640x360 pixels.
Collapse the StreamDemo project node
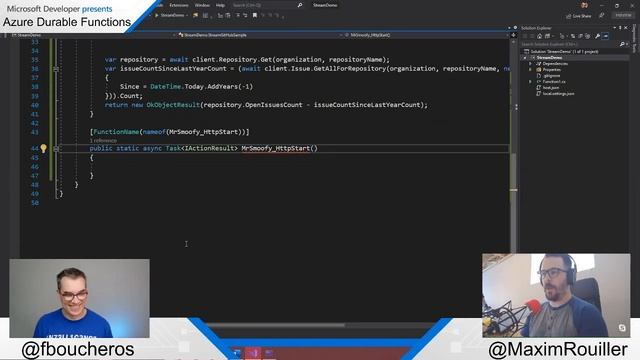(525, 58)
